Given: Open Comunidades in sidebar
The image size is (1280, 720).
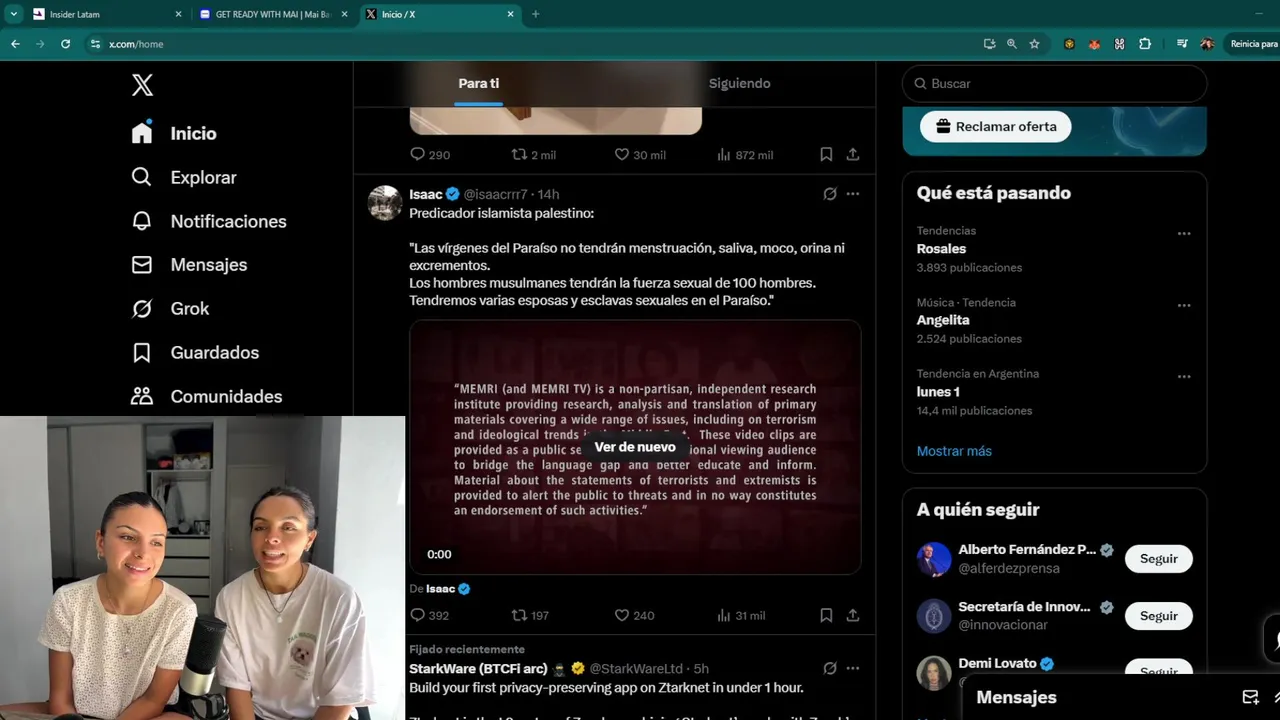Looking at the screenshot, I should 207,397.
